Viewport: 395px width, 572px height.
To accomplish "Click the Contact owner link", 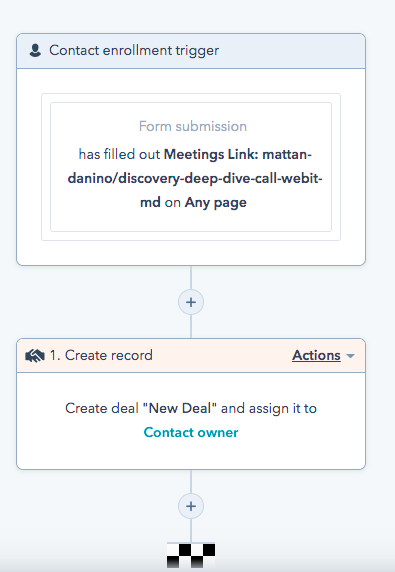I will click(x=191, y=432).
